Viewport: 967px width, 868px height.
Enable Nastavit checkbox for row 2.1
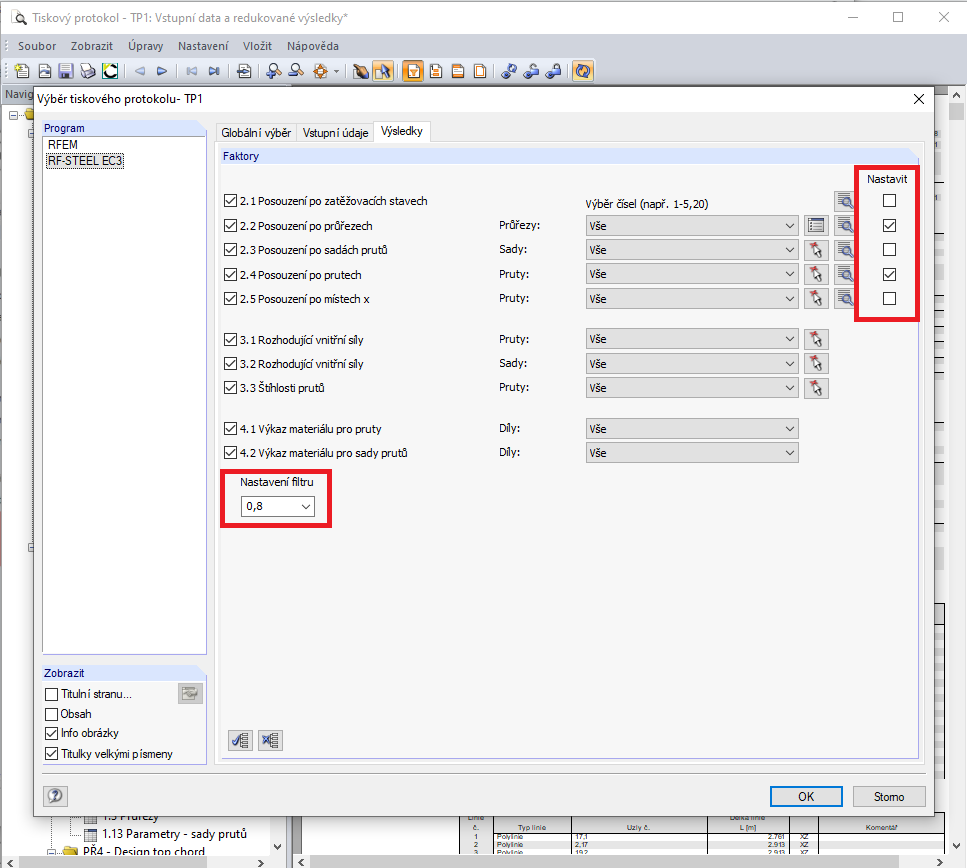pyautogui.click(x=889, y=201)
